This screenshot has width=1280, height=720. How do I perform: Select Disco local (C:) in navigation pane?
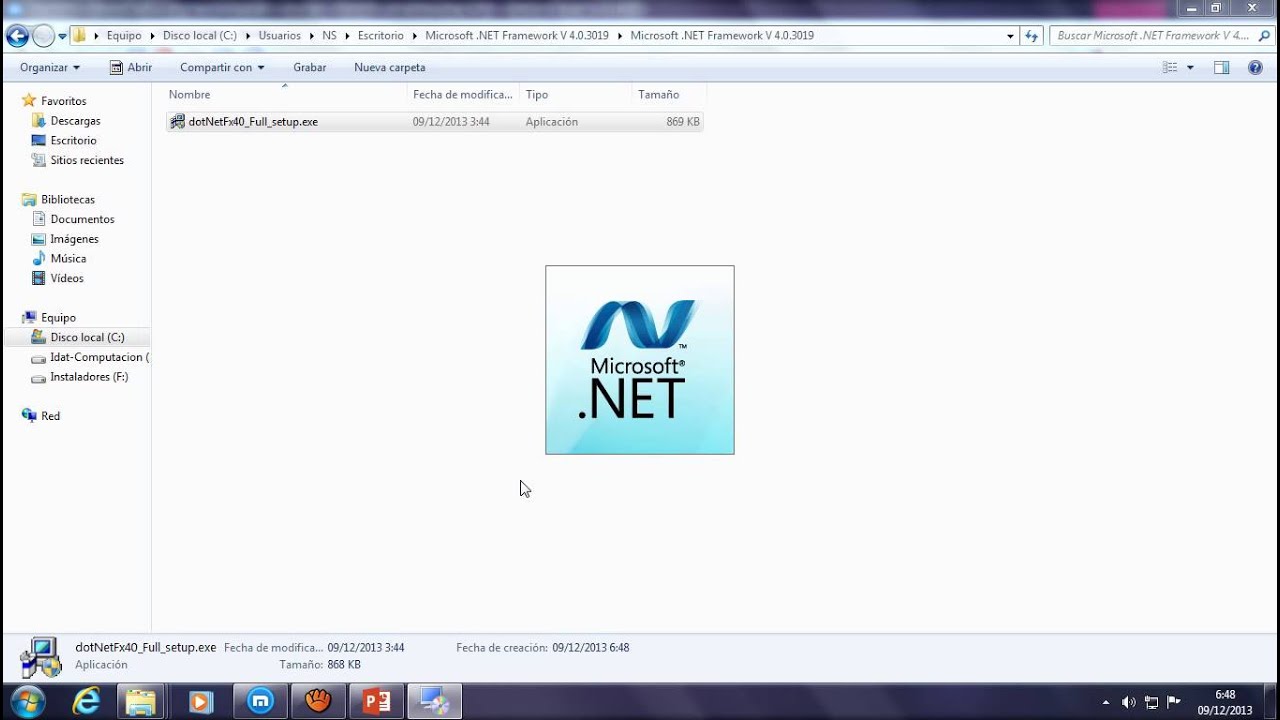(x=87, y=337)
